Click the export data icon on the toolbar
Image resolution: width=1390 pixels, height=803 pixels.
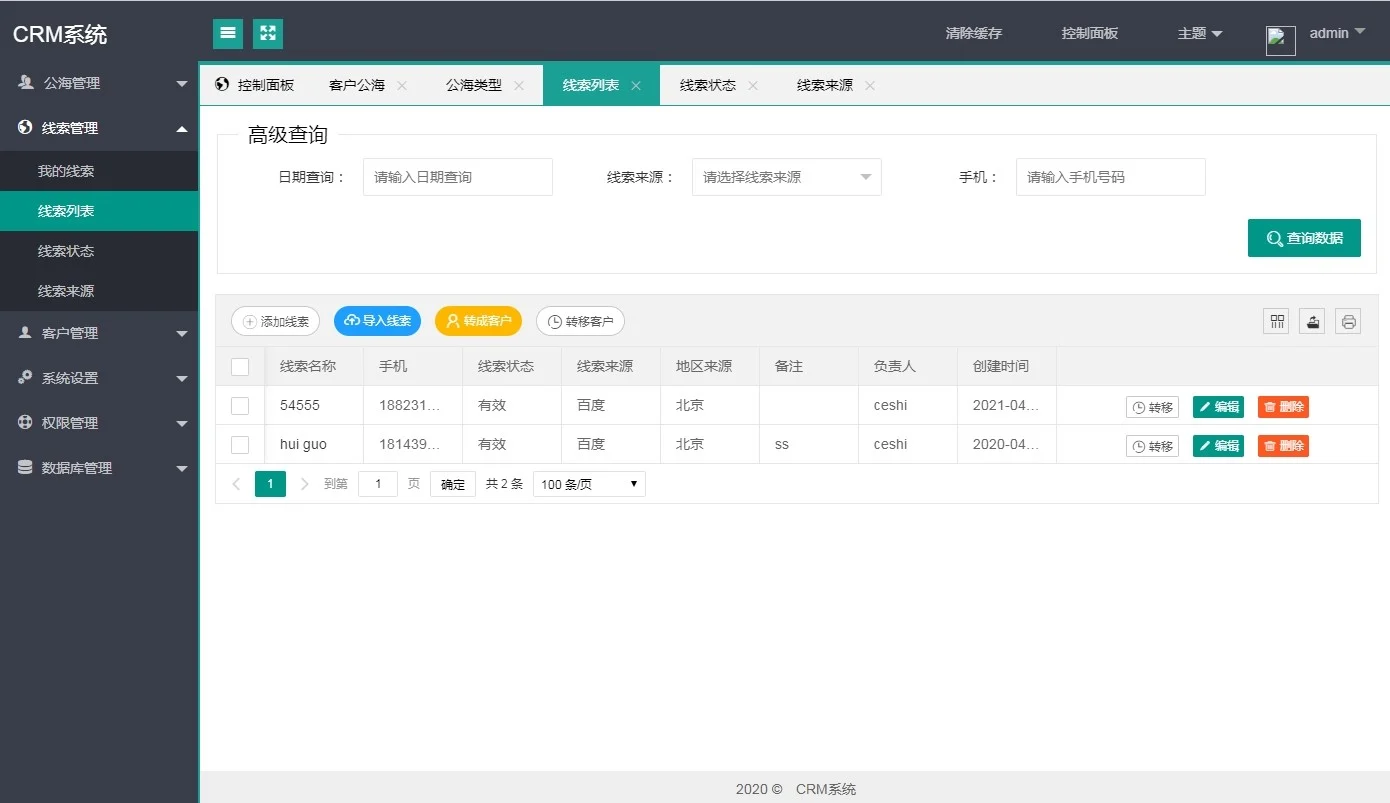[x=1311, y=320]
